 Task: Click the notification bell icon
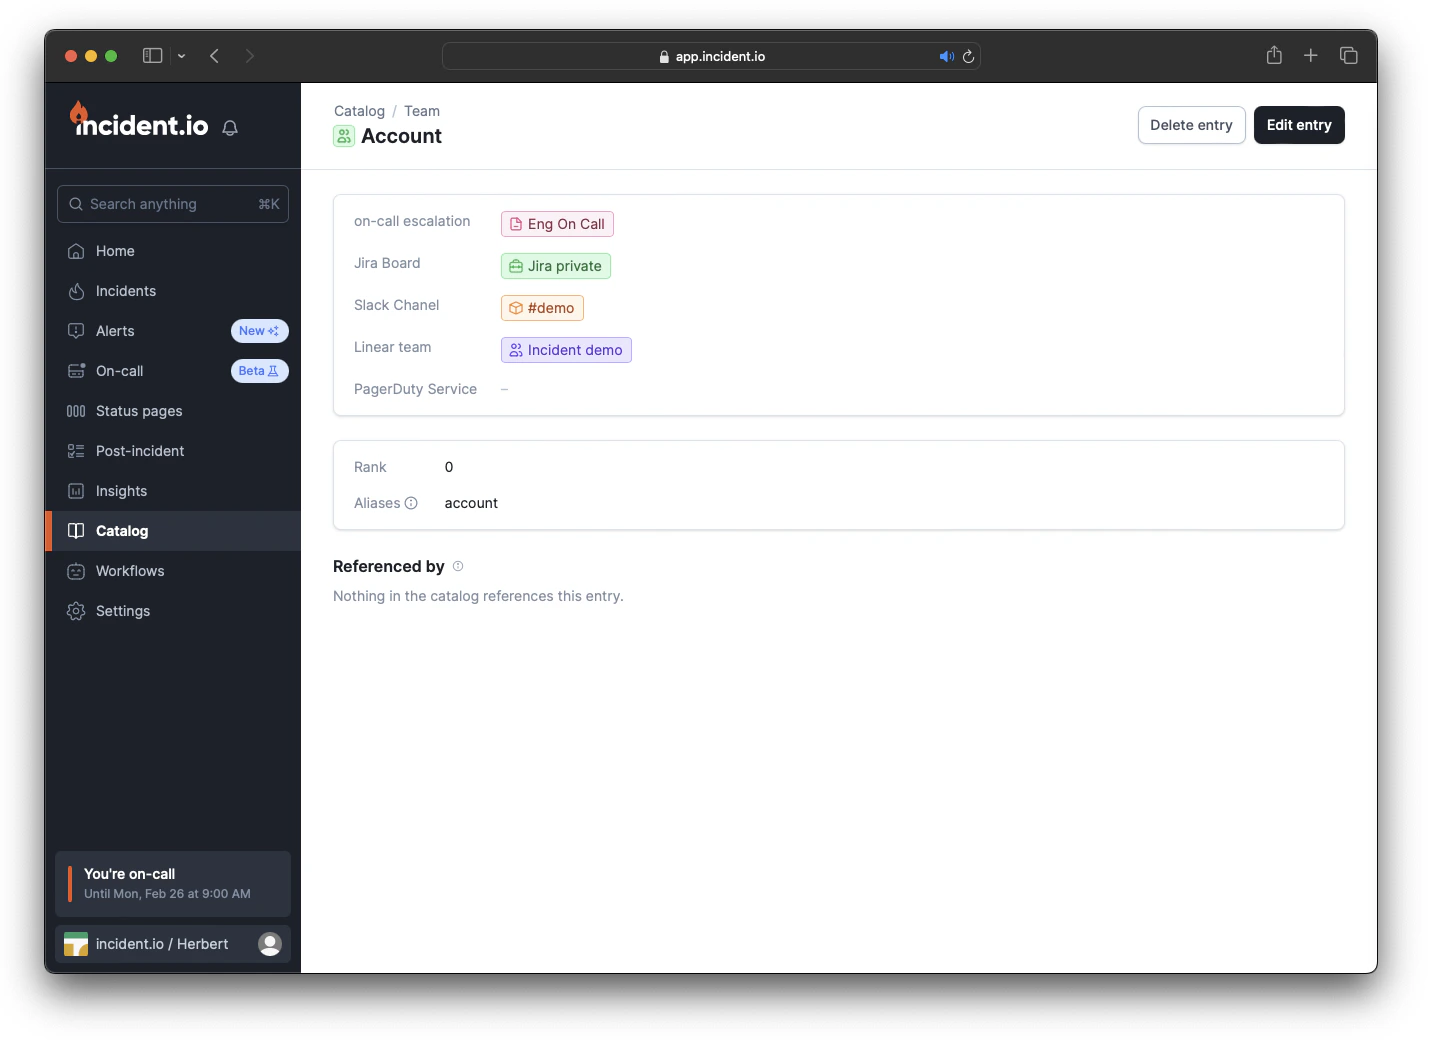(x=230, y=128)
